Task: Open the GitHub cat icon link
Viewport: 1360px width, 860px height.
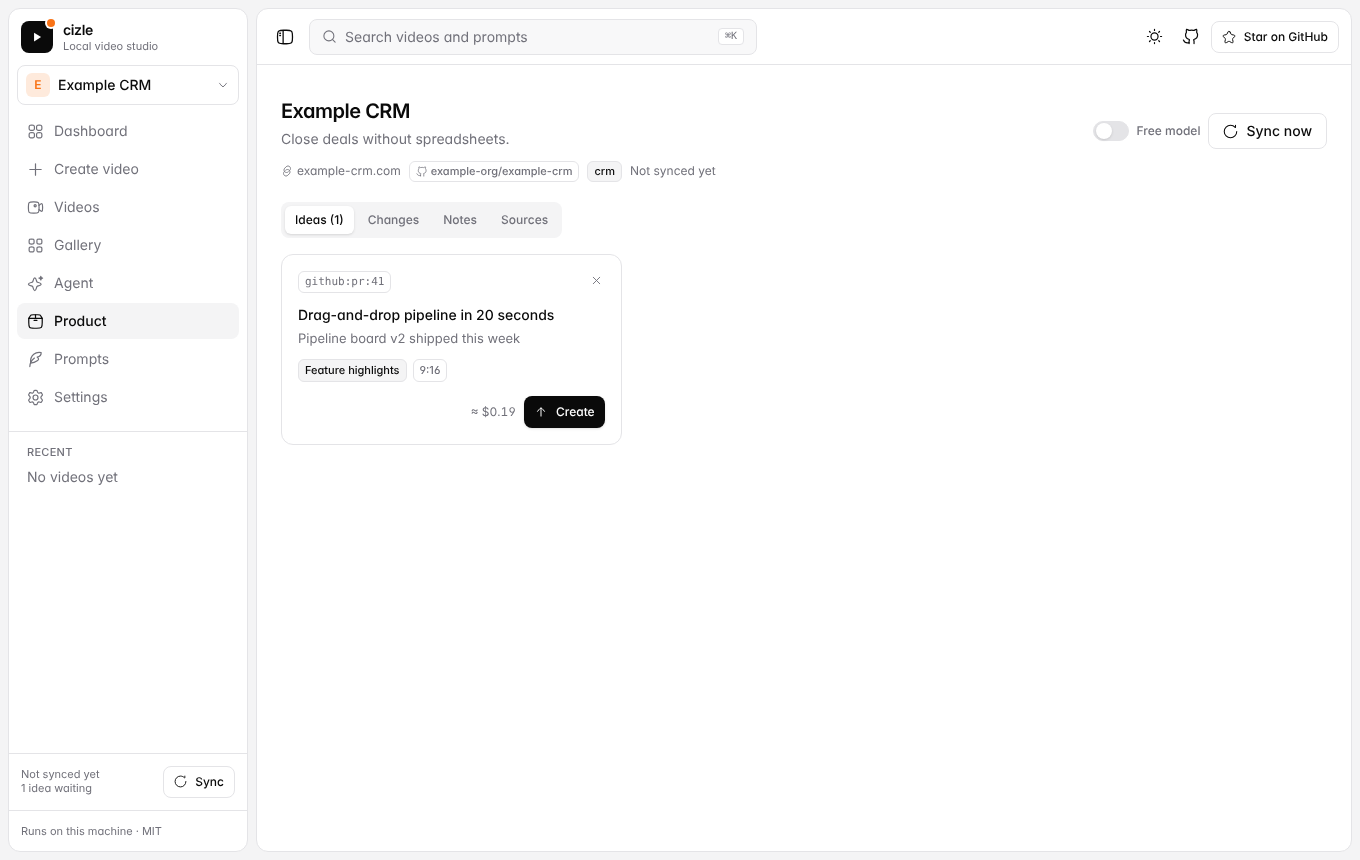Action: click(x=1191, y=37)
